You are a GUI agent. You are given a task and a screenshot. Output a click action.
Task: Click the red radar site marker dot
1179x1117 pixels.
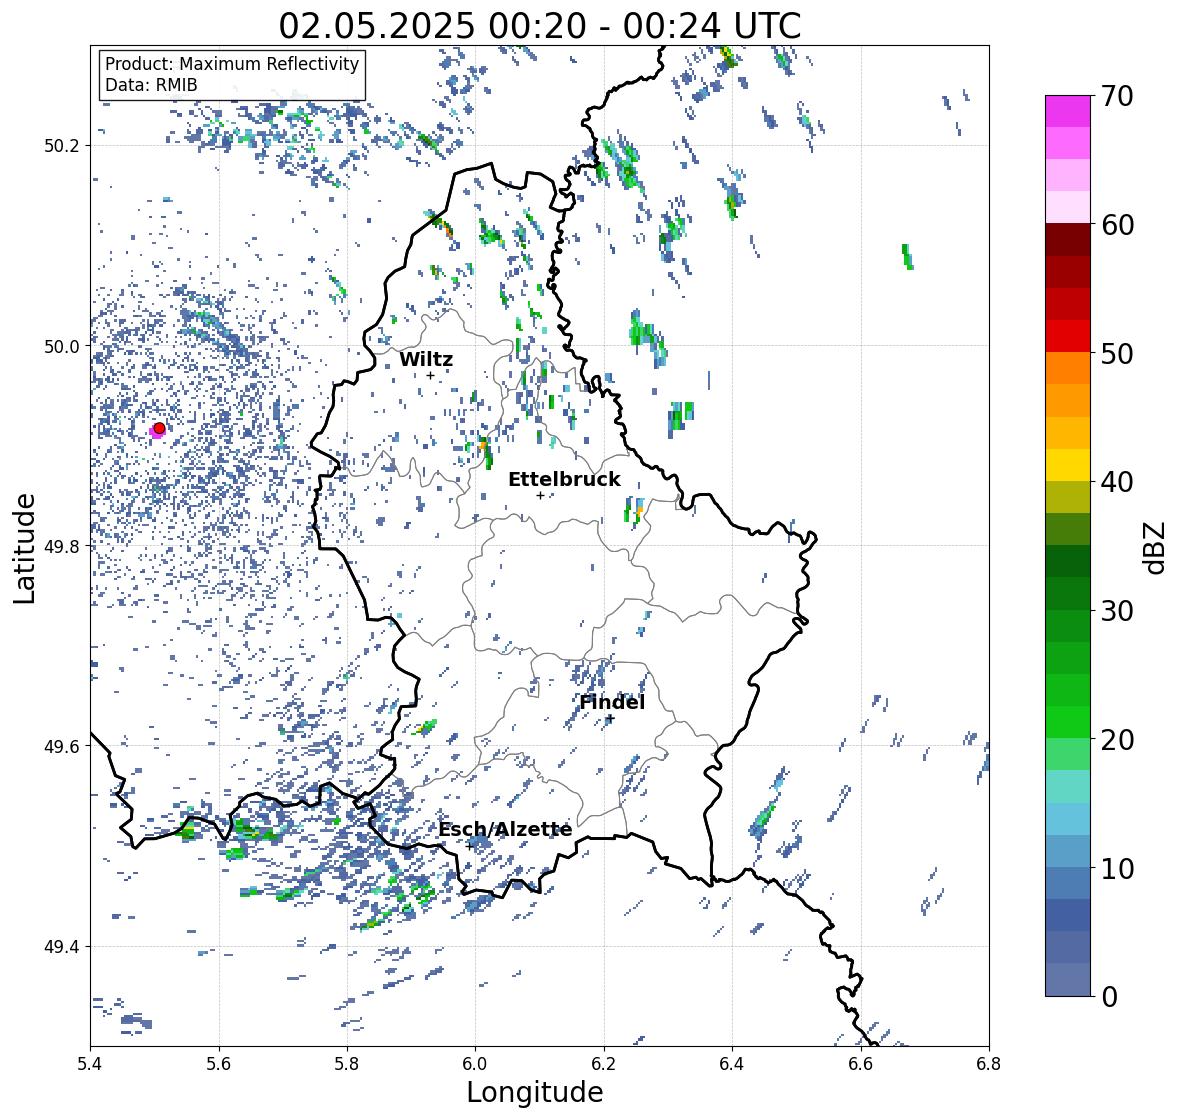[x=159, y=428]
